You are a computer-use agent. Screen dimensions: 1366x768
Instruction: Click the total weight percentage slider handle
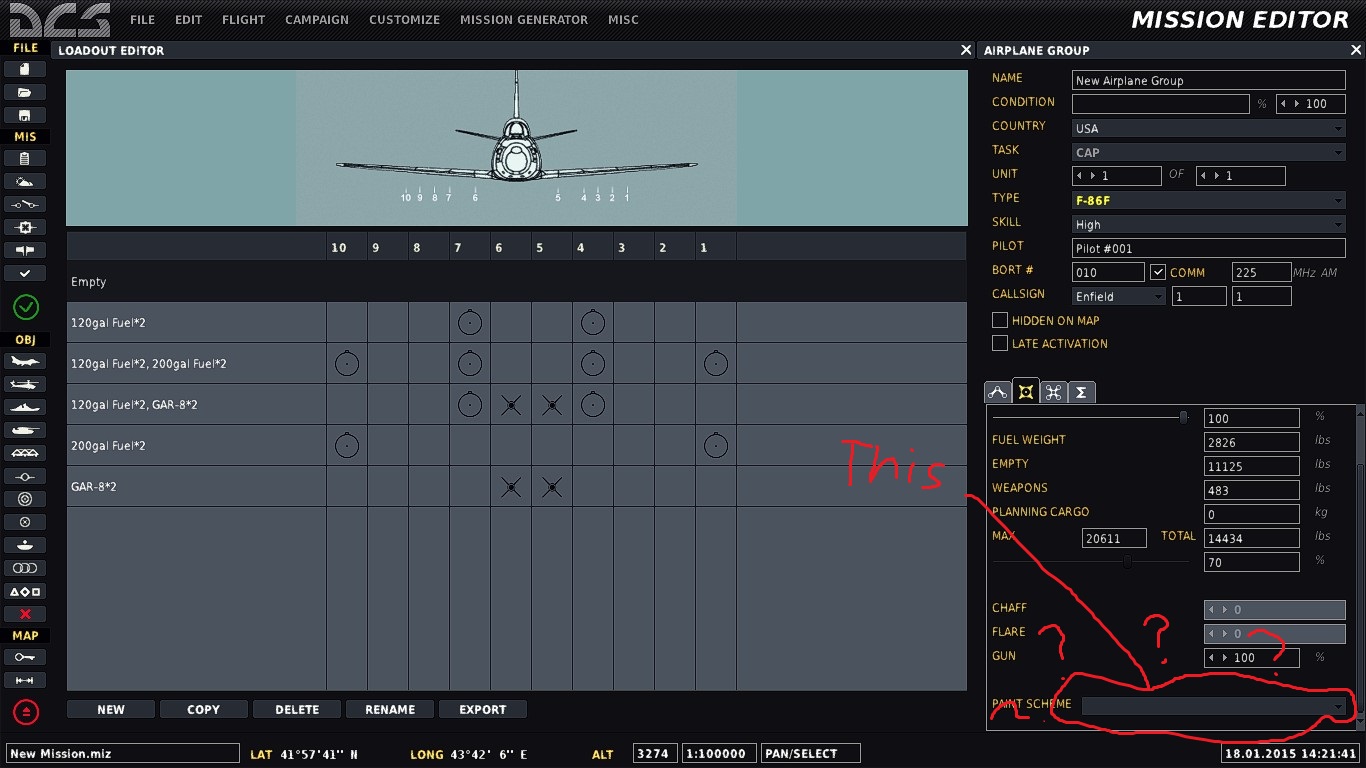click(x=1127, y=562)
